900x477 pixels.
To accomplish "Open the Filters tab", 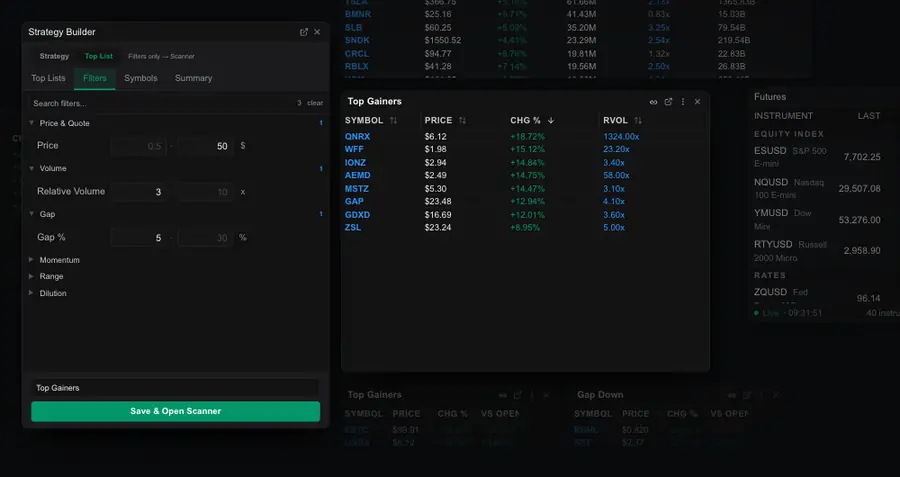I will pos(95,78).
